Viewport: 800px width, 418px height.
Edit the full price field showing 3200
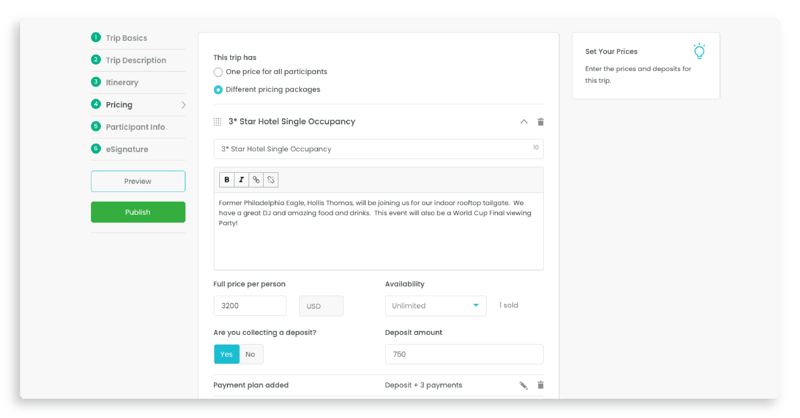coord(250,306)
